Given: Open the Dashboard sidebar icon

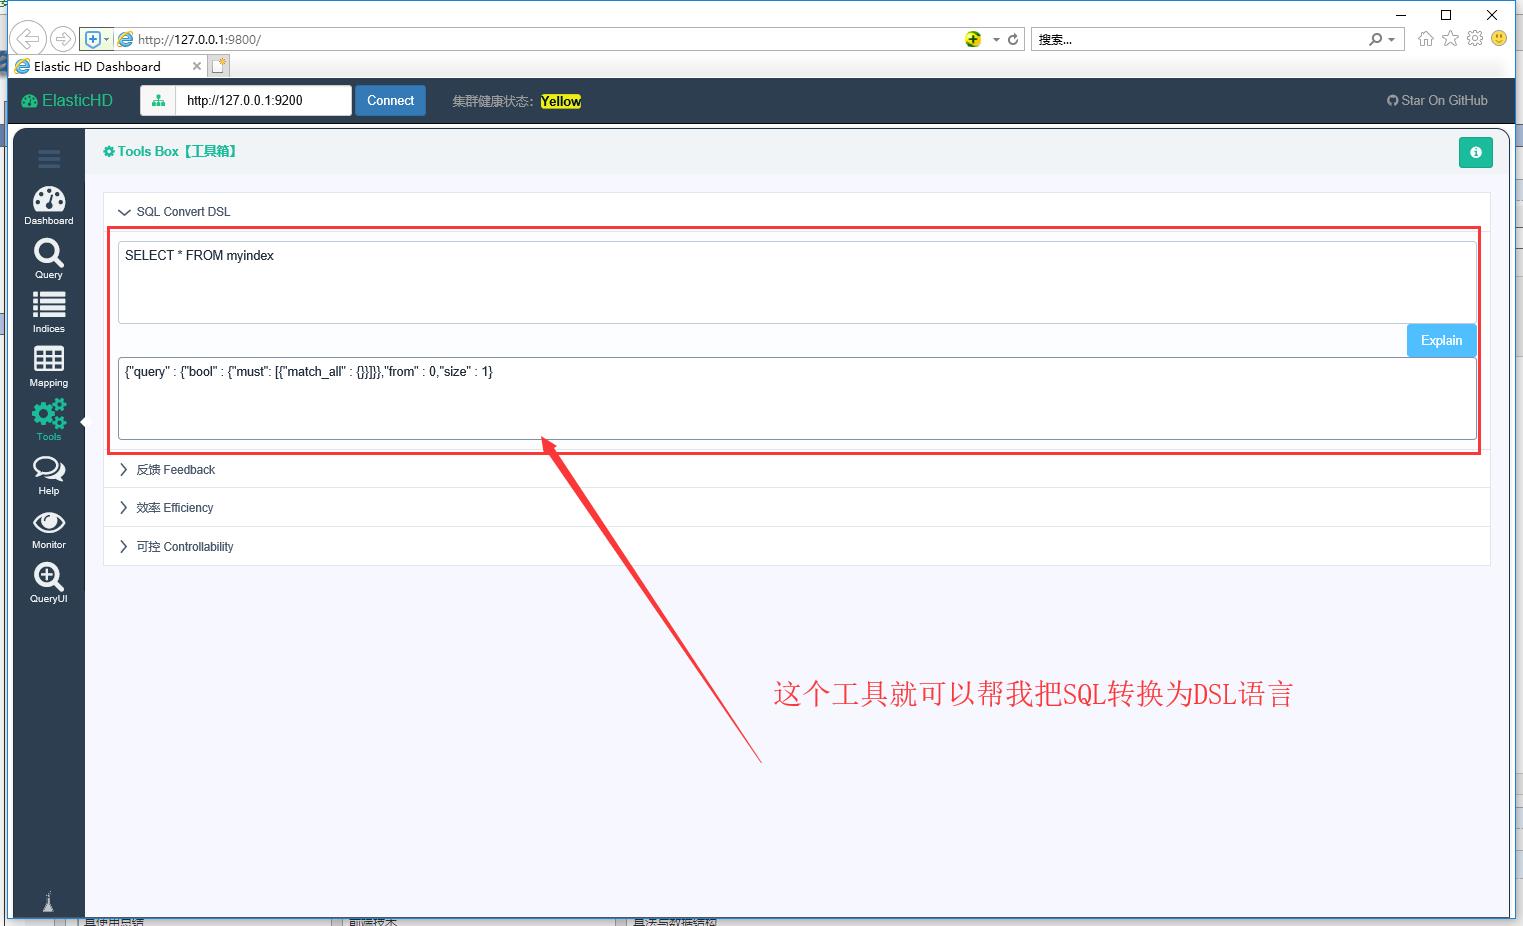Looking at the screenshot, I should (49, 205).
